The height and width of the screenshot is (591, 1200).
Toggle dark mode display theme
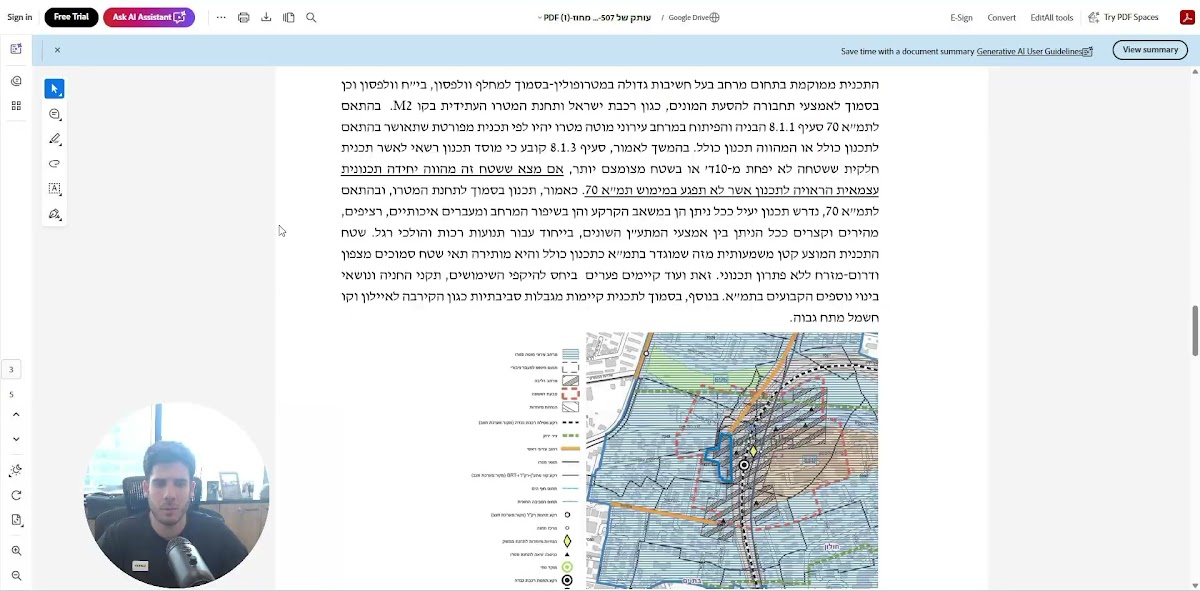[x=16, y=470]
